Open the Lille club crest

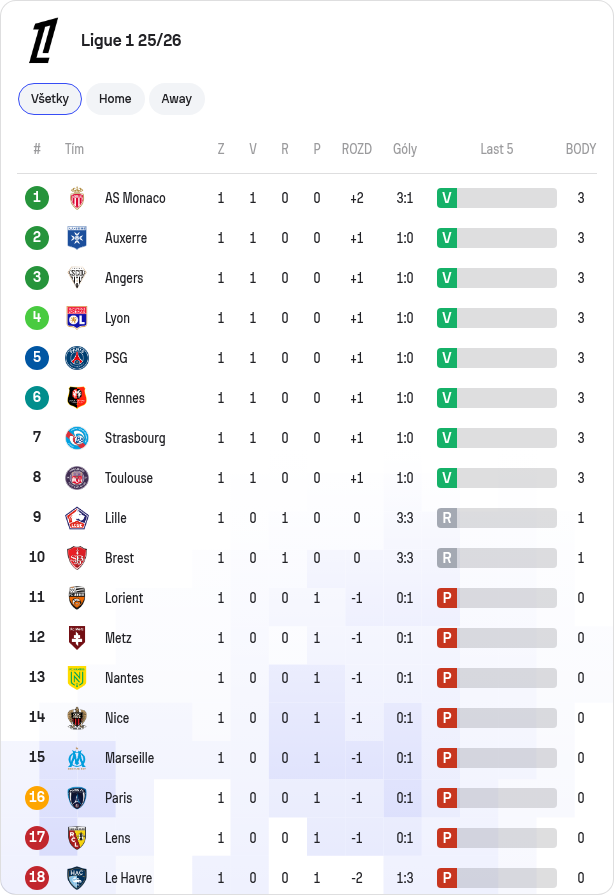(x=77, y=518)
